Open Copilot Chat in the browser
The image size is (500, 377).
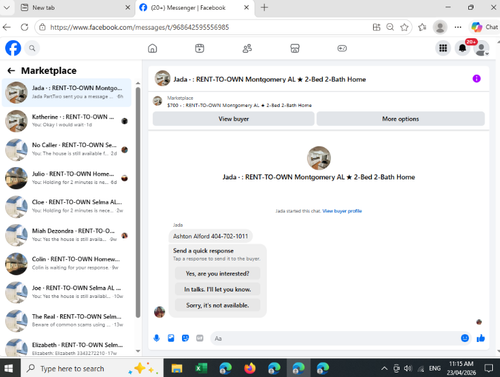click(485, 27)
